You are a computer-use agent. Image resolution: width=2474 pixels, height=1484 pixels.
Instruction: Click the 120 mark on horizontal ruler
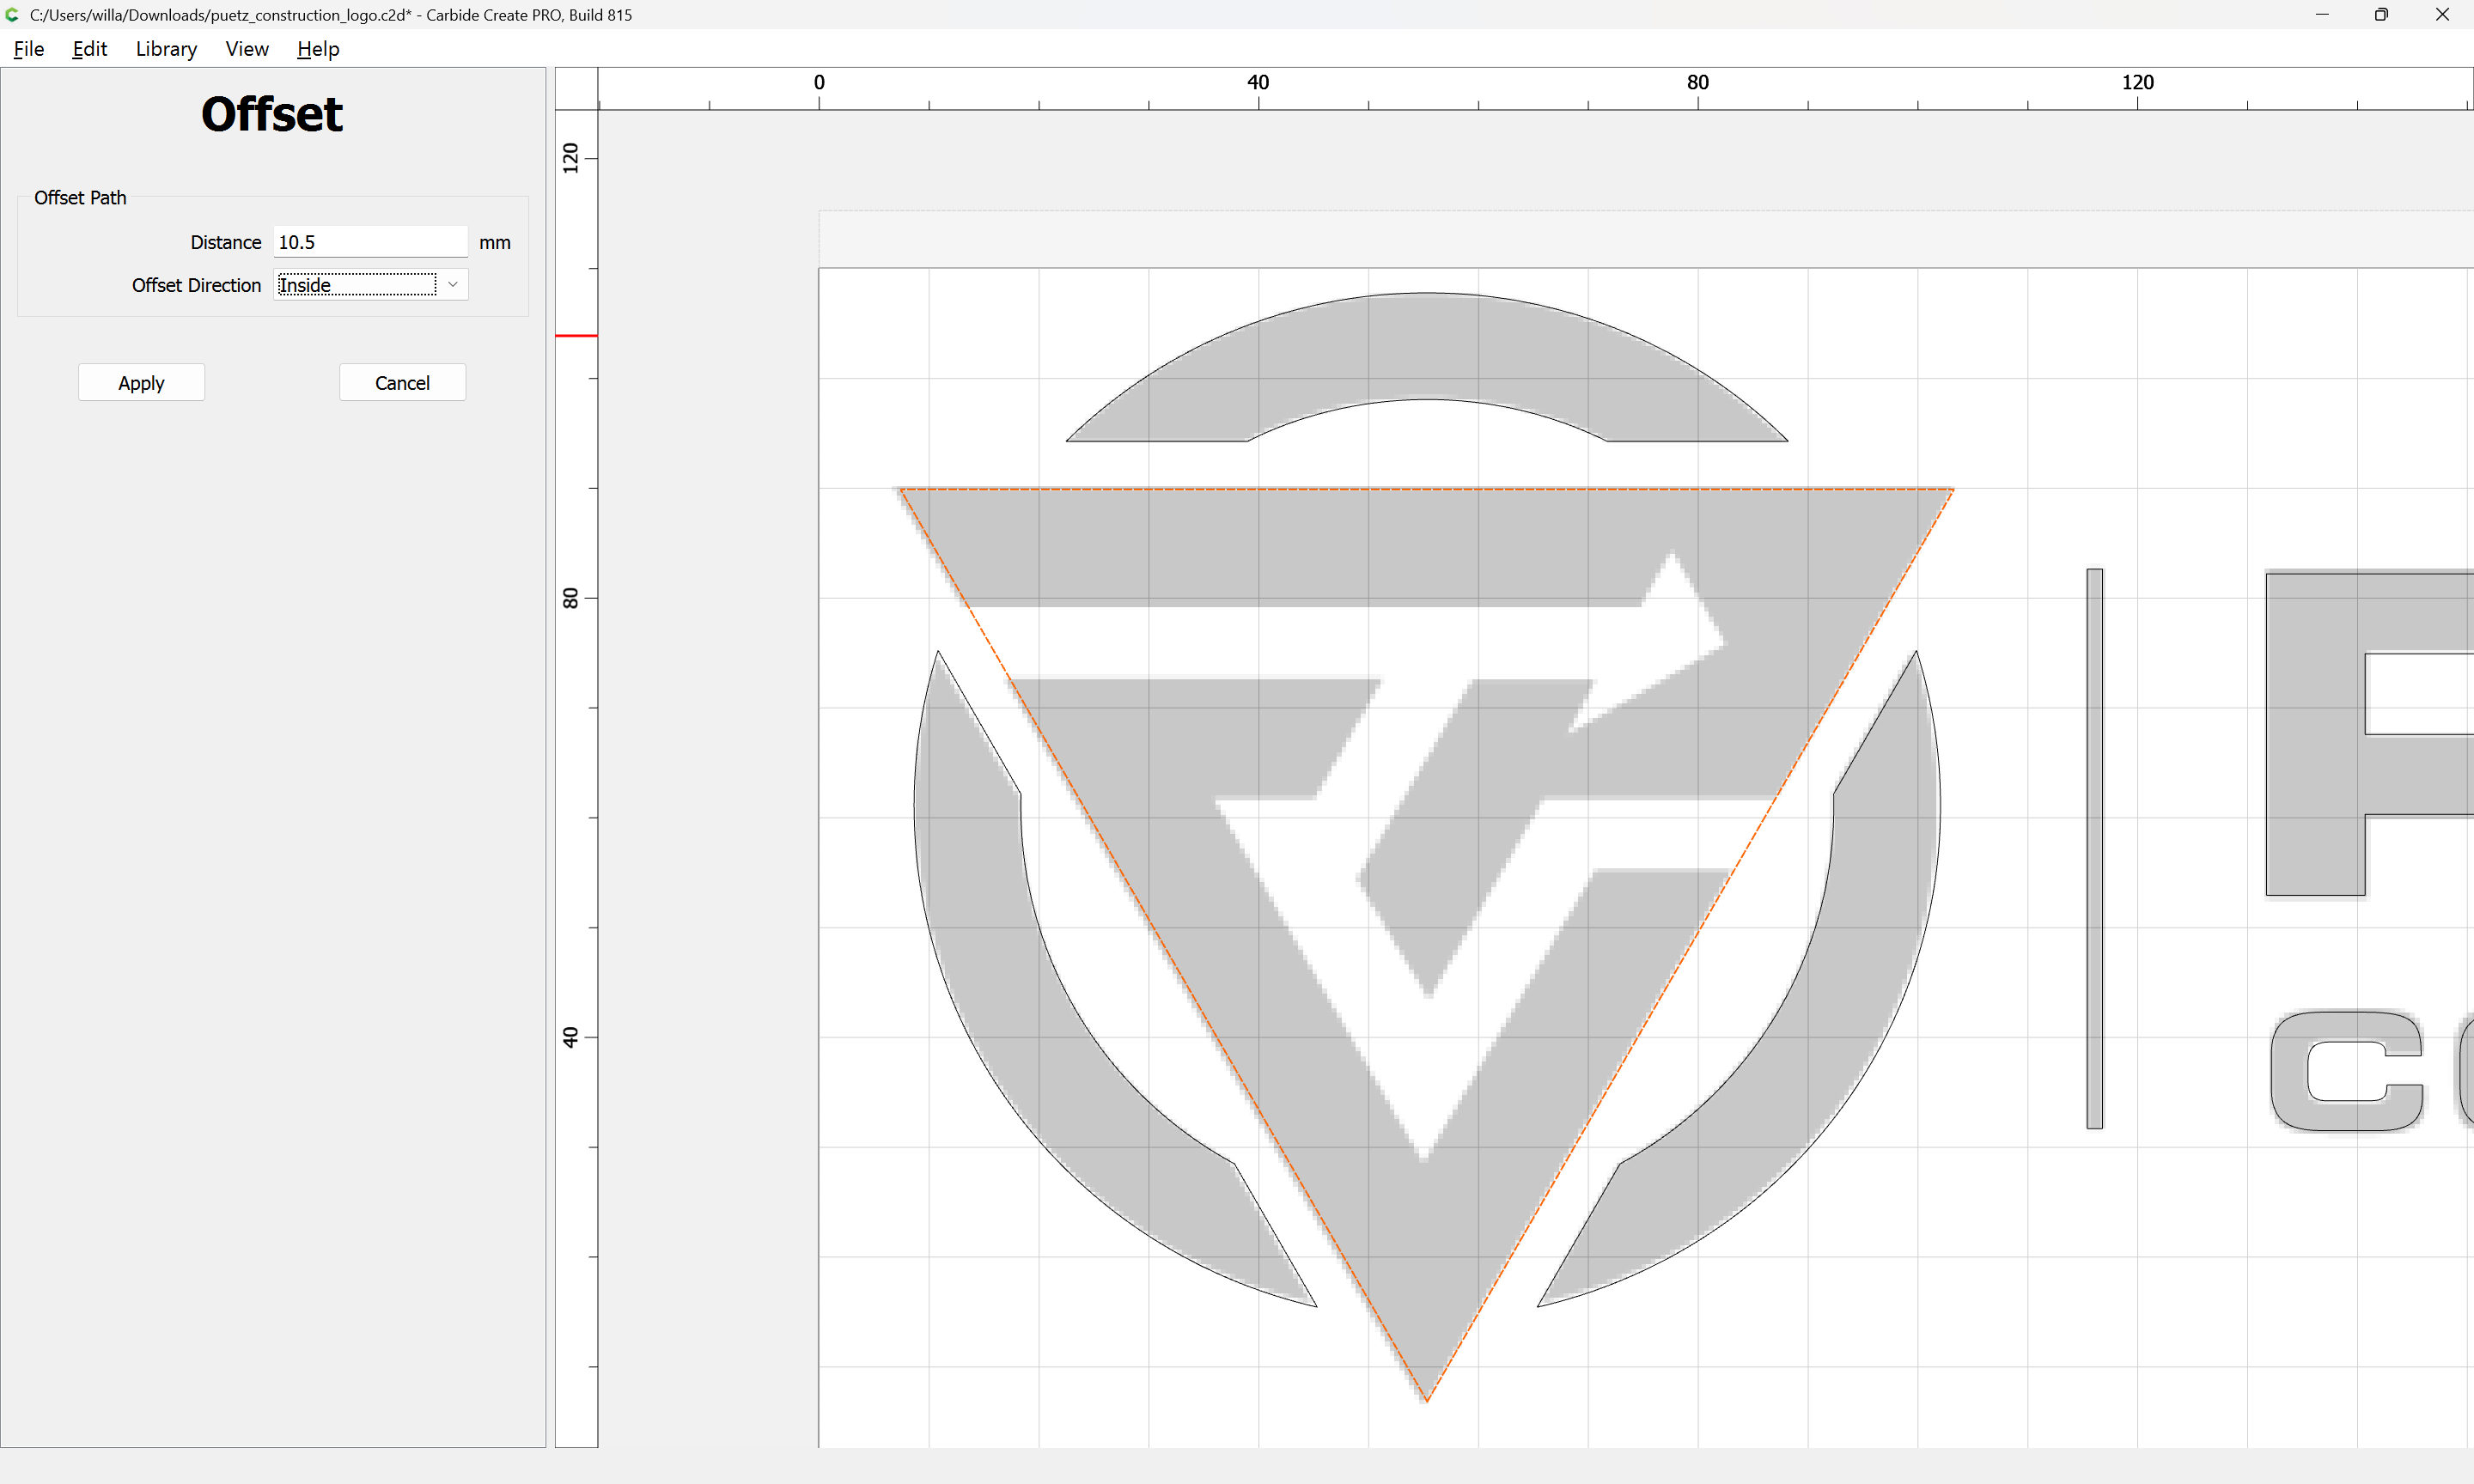click(x=2138, y=82)
